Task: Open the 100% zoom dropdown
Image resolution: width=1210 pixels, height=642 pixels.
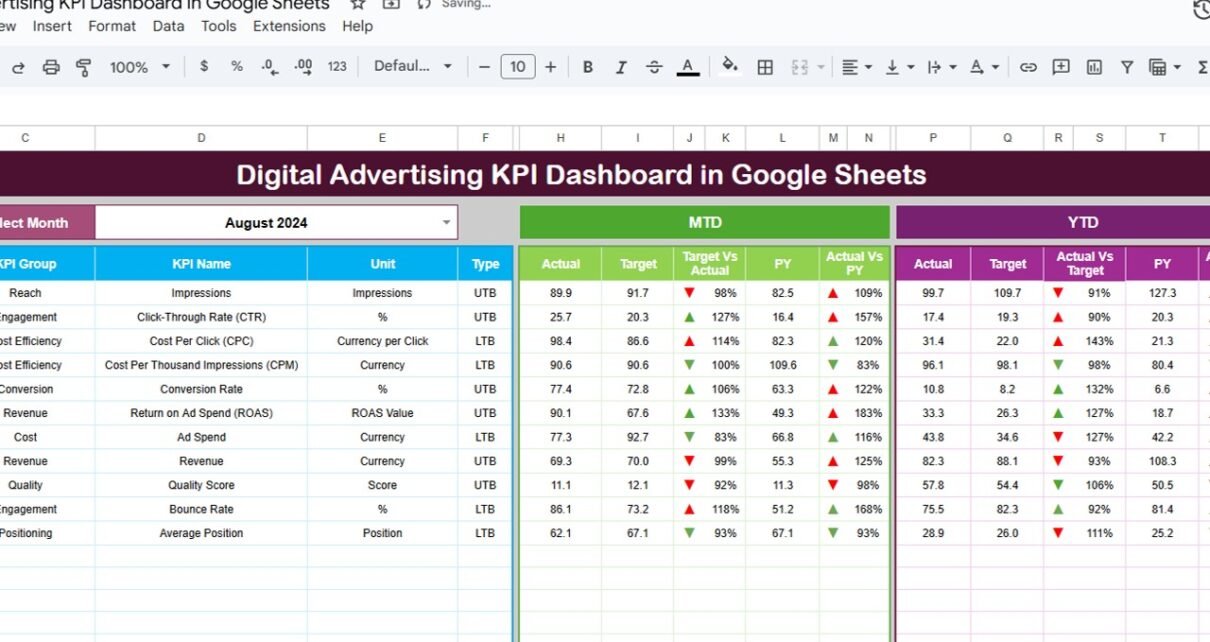Action: tap(140, 67)
